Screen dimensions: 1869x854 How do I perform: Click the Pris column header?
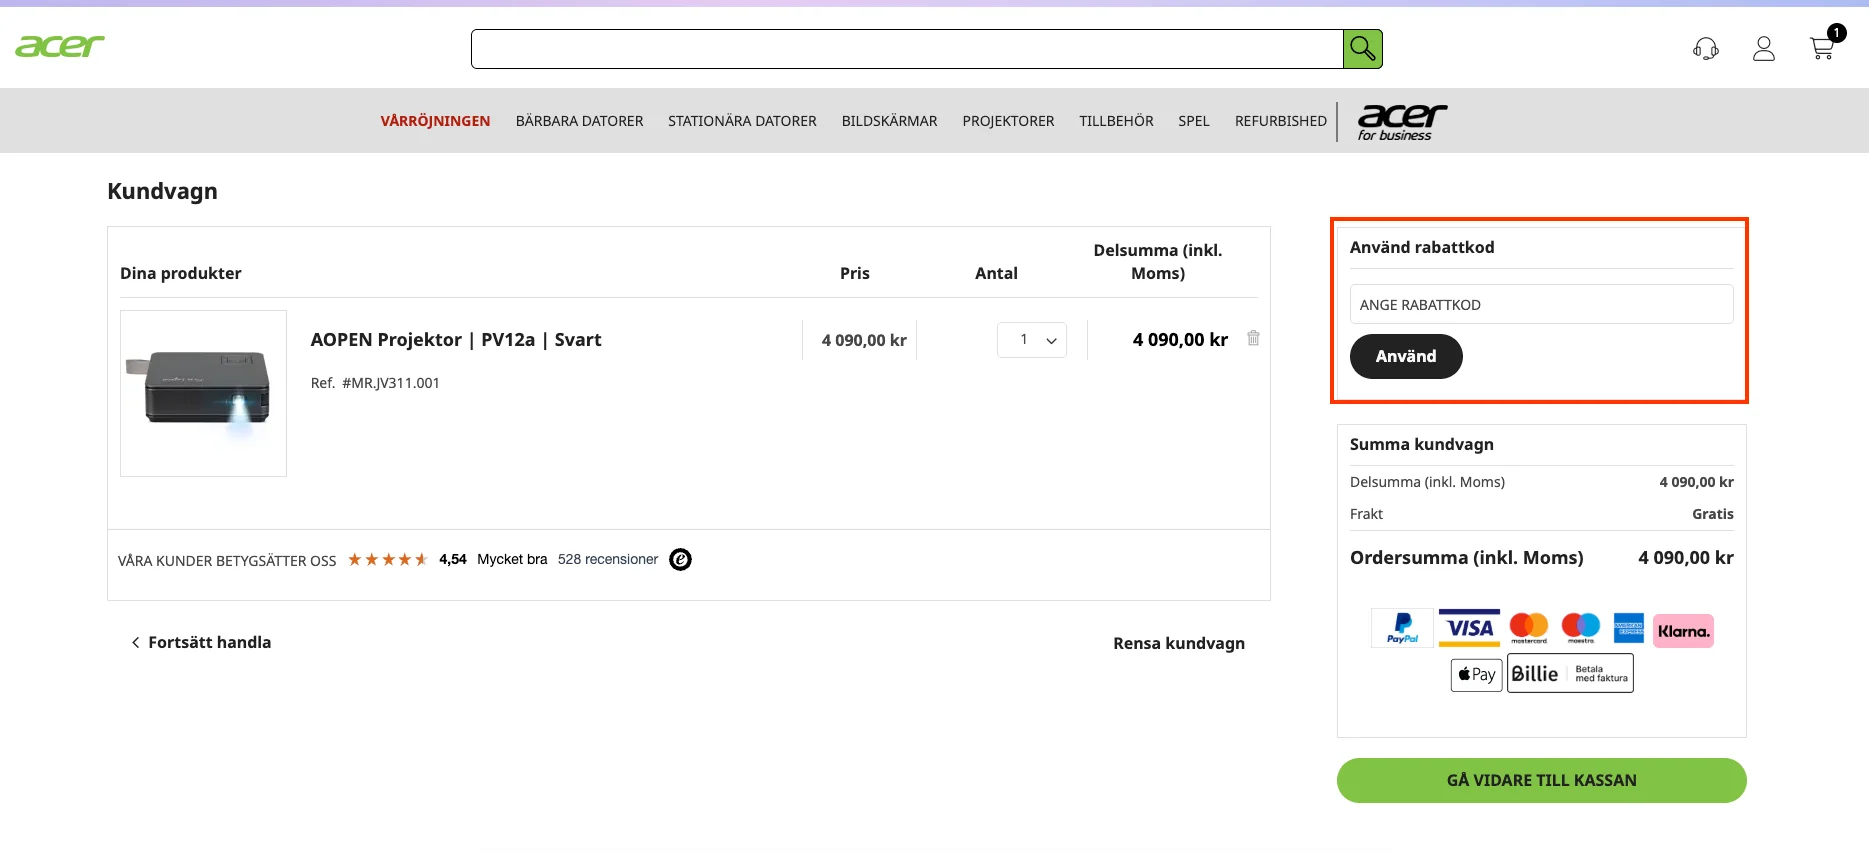coord(855,274)
